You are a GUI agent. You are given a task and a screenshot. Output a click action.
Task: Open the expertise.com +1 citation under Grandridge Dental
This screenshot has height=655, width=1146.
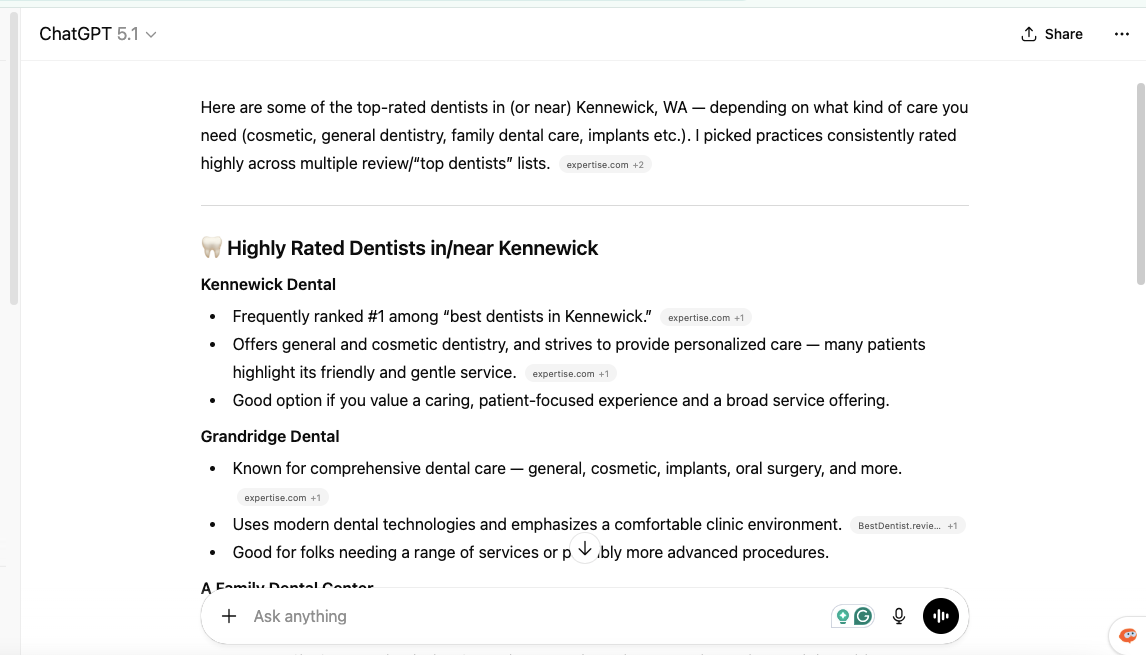[283, 497]
